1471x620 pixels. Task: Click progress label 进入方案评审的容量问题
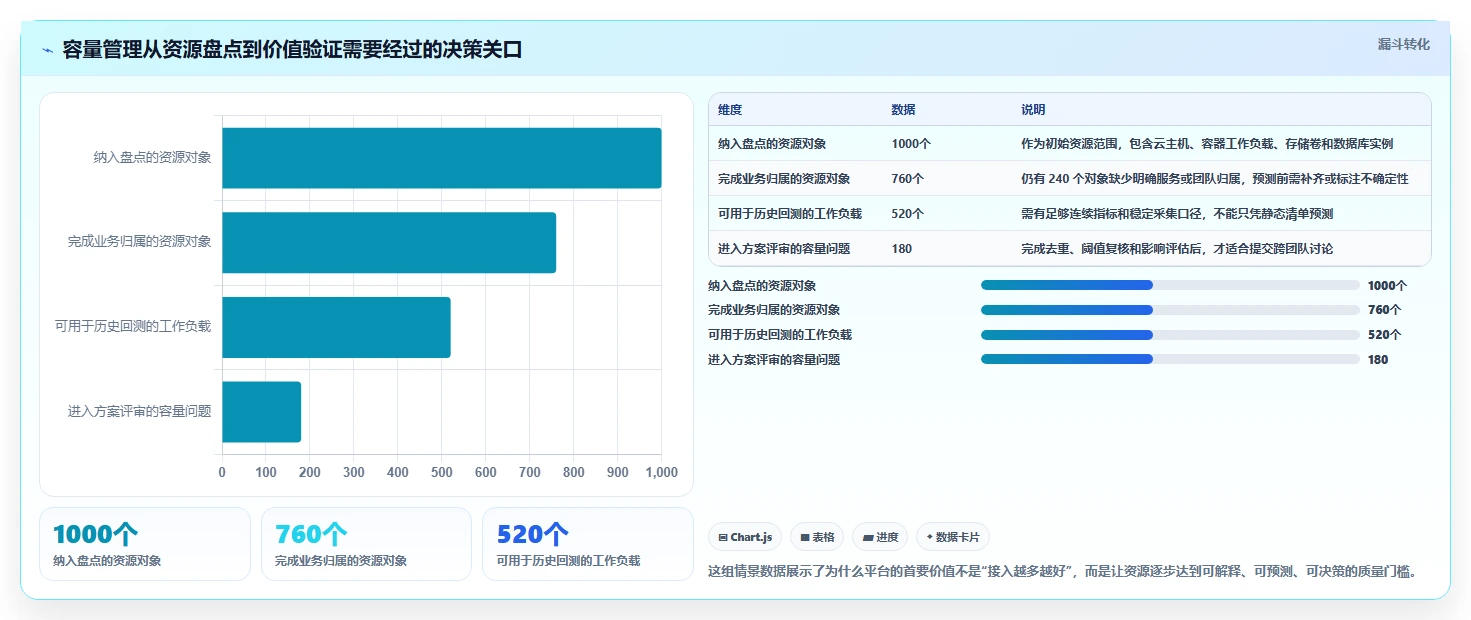[x=774, y=360]
